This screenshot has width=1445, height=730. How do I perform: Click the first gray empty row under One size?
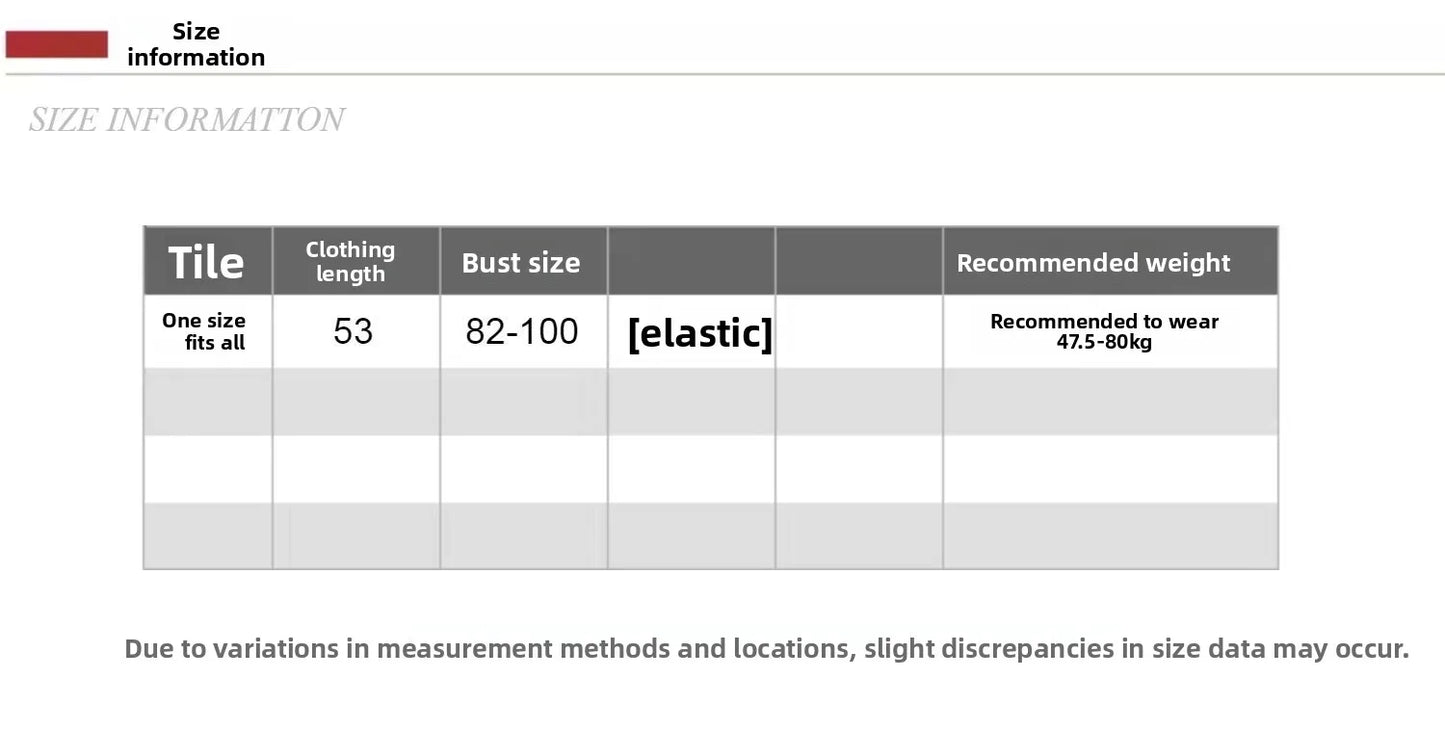pos(207,402)
